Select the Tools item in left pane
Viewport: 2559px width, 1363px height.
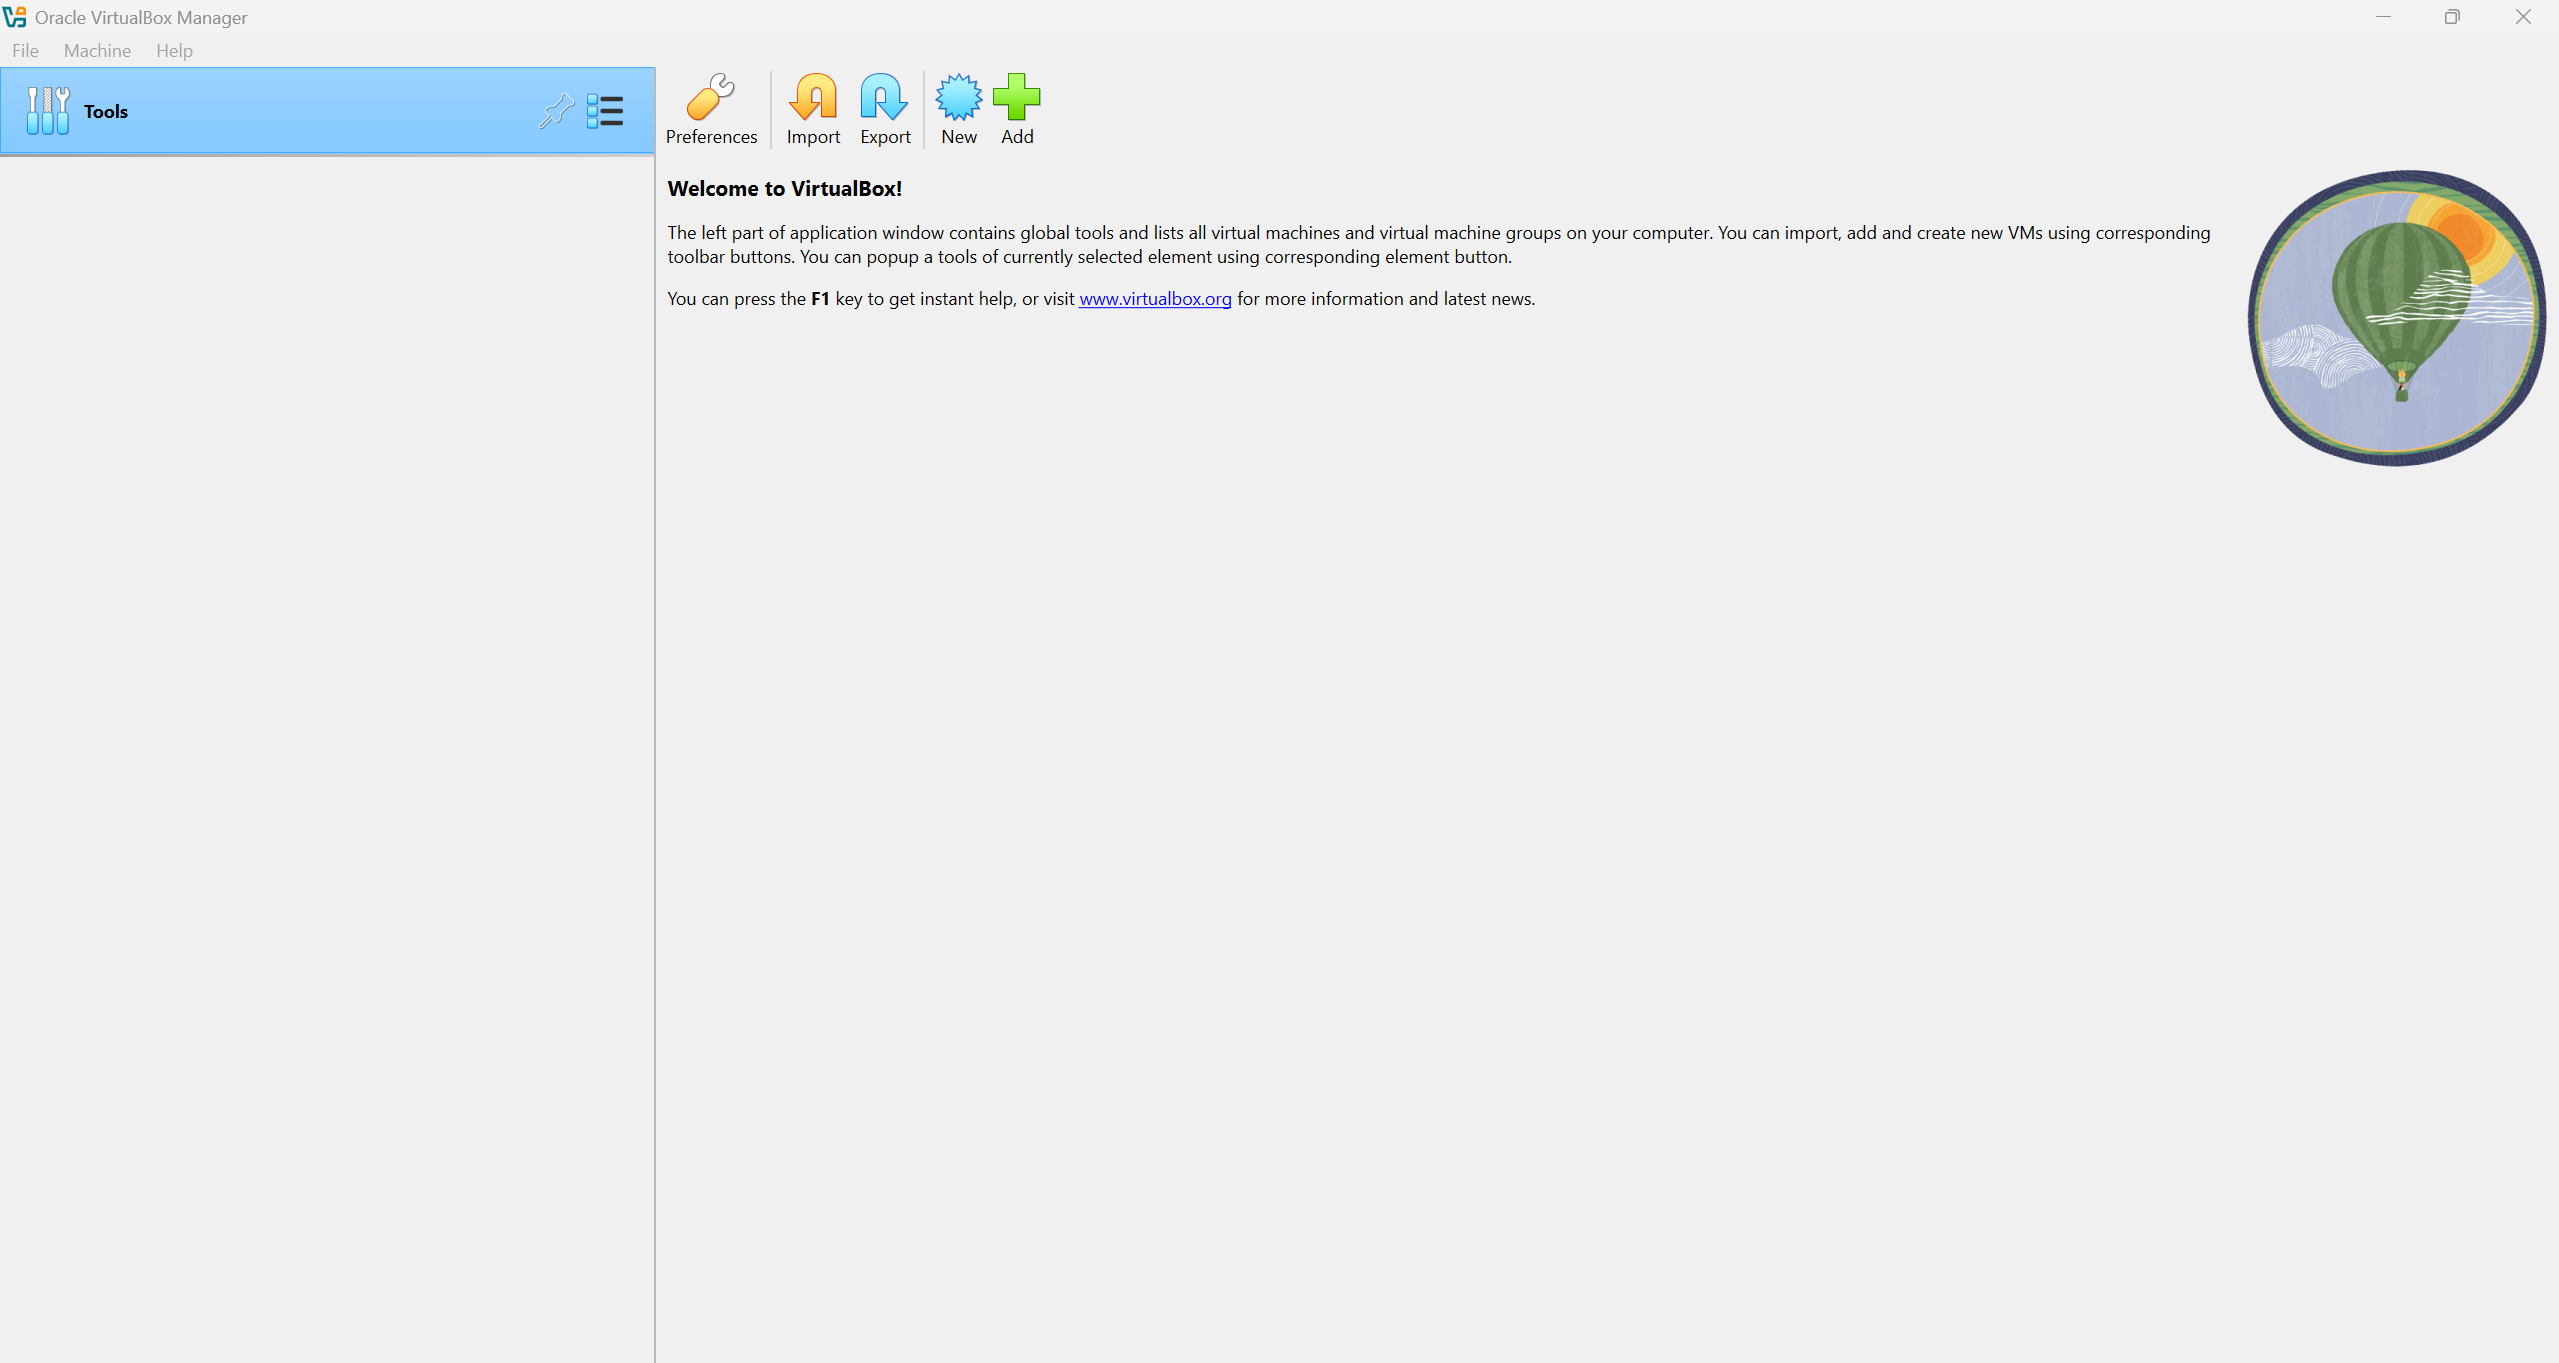327,111
